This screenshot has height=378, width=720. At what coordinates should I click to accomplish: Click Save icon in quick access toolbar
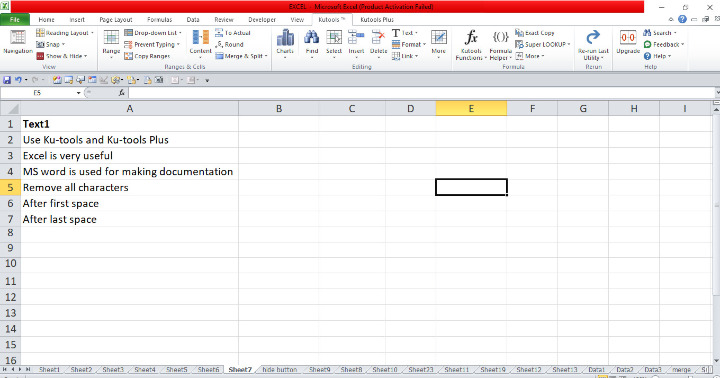pos(7,80)
